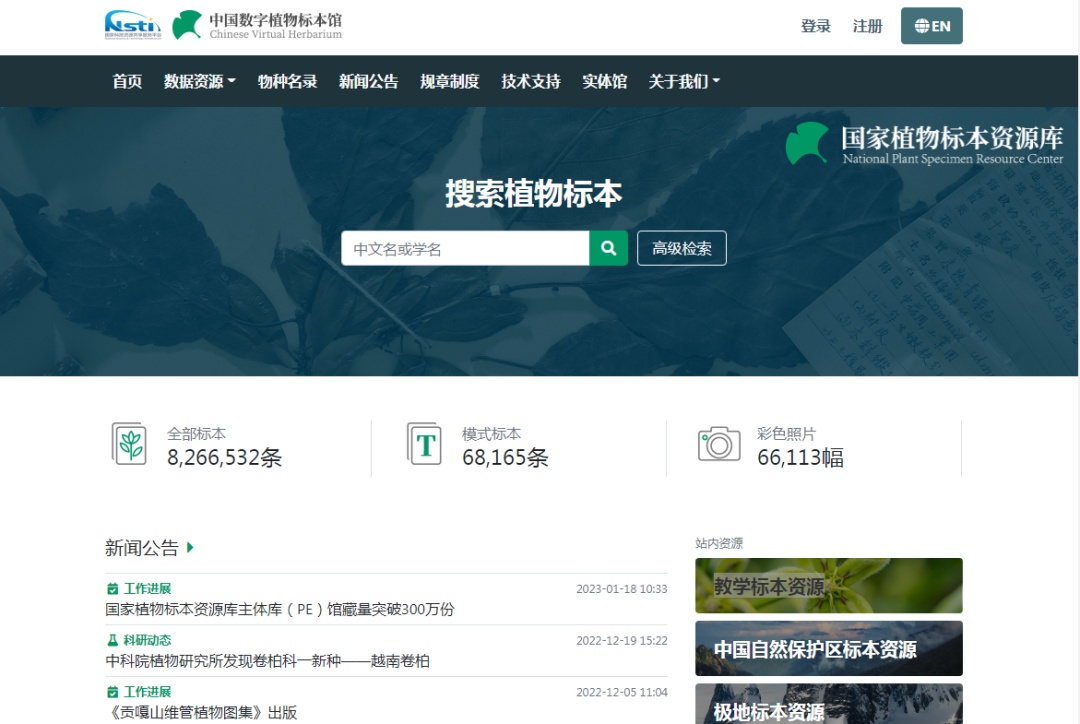Expand the 数据资源 dropdown menu
Image resolution: width=1080 pixels, height=724 pixels.
coord(199,81)
